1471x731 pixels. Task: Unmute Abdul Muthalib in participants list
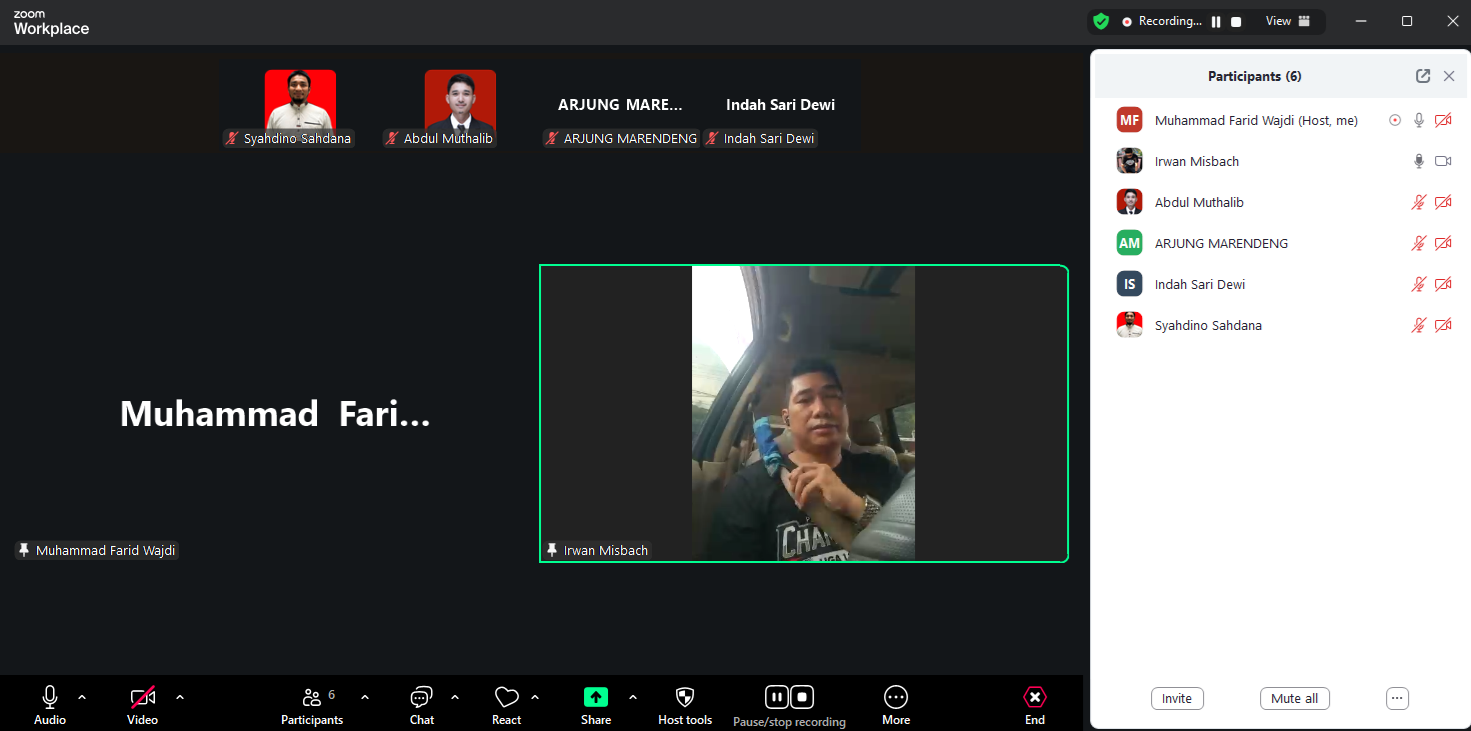click(1418, 202)
